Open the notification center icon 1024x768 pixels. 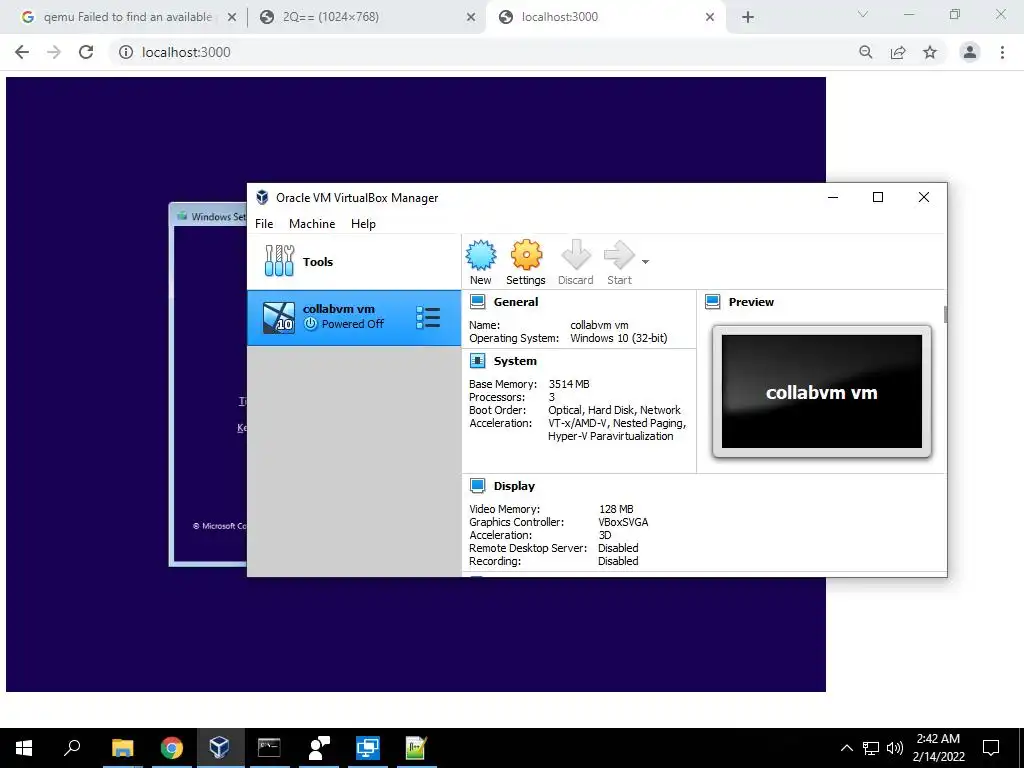coord(991,748)
